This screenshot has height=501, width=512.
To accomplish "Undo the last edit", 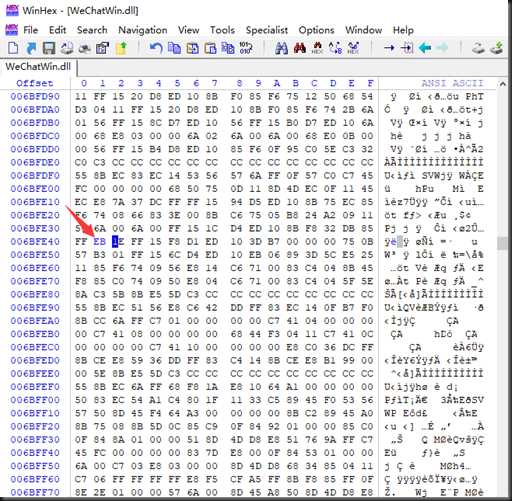I will pos(156,48).
